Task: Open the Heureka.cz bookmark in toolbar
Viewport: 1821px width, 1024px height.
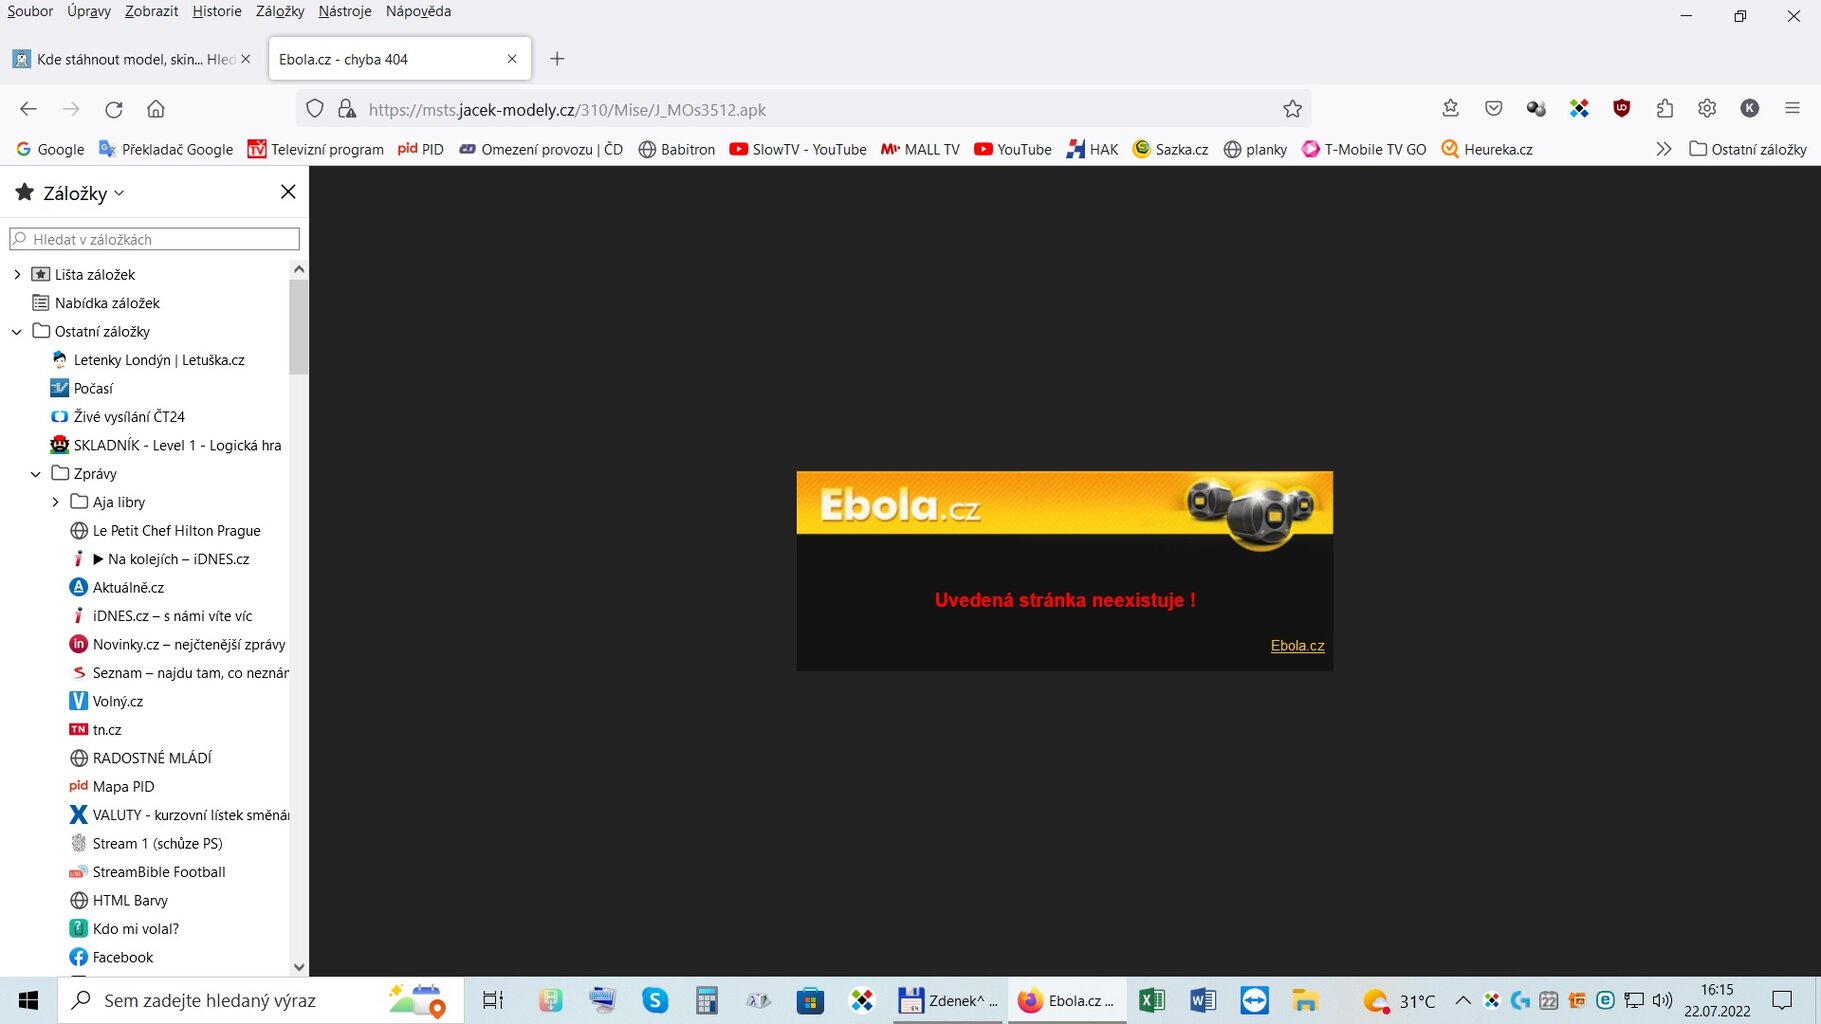Action: coord(1487,149)
